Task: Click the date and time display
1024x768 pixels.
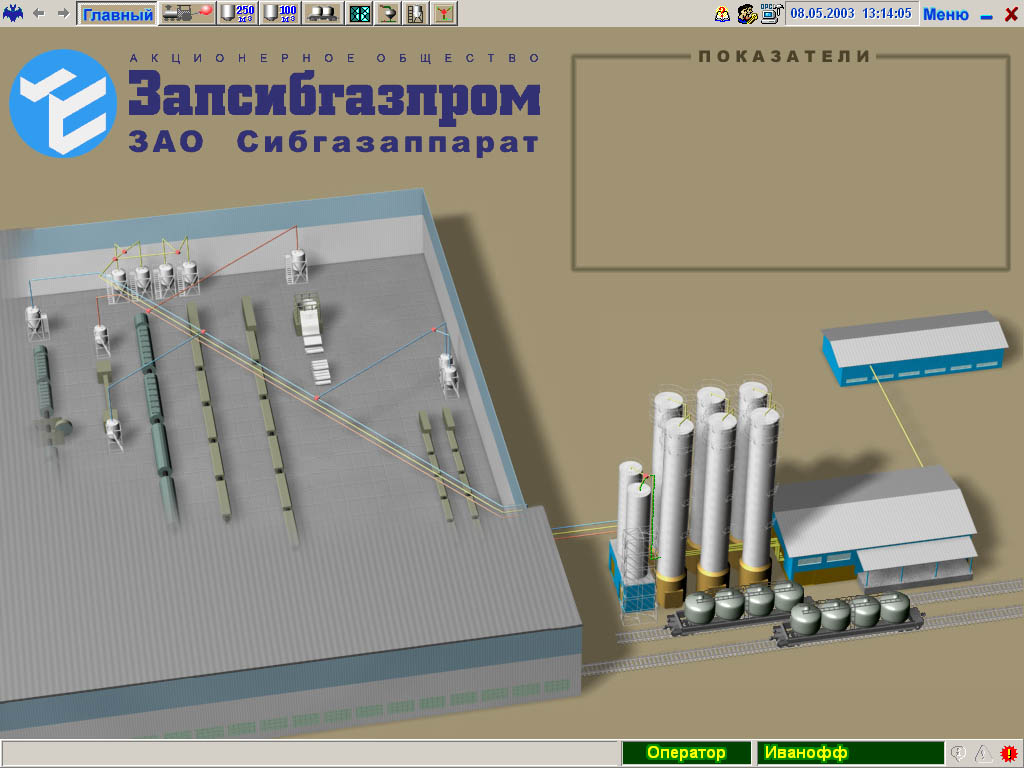Action: [851, 14]
